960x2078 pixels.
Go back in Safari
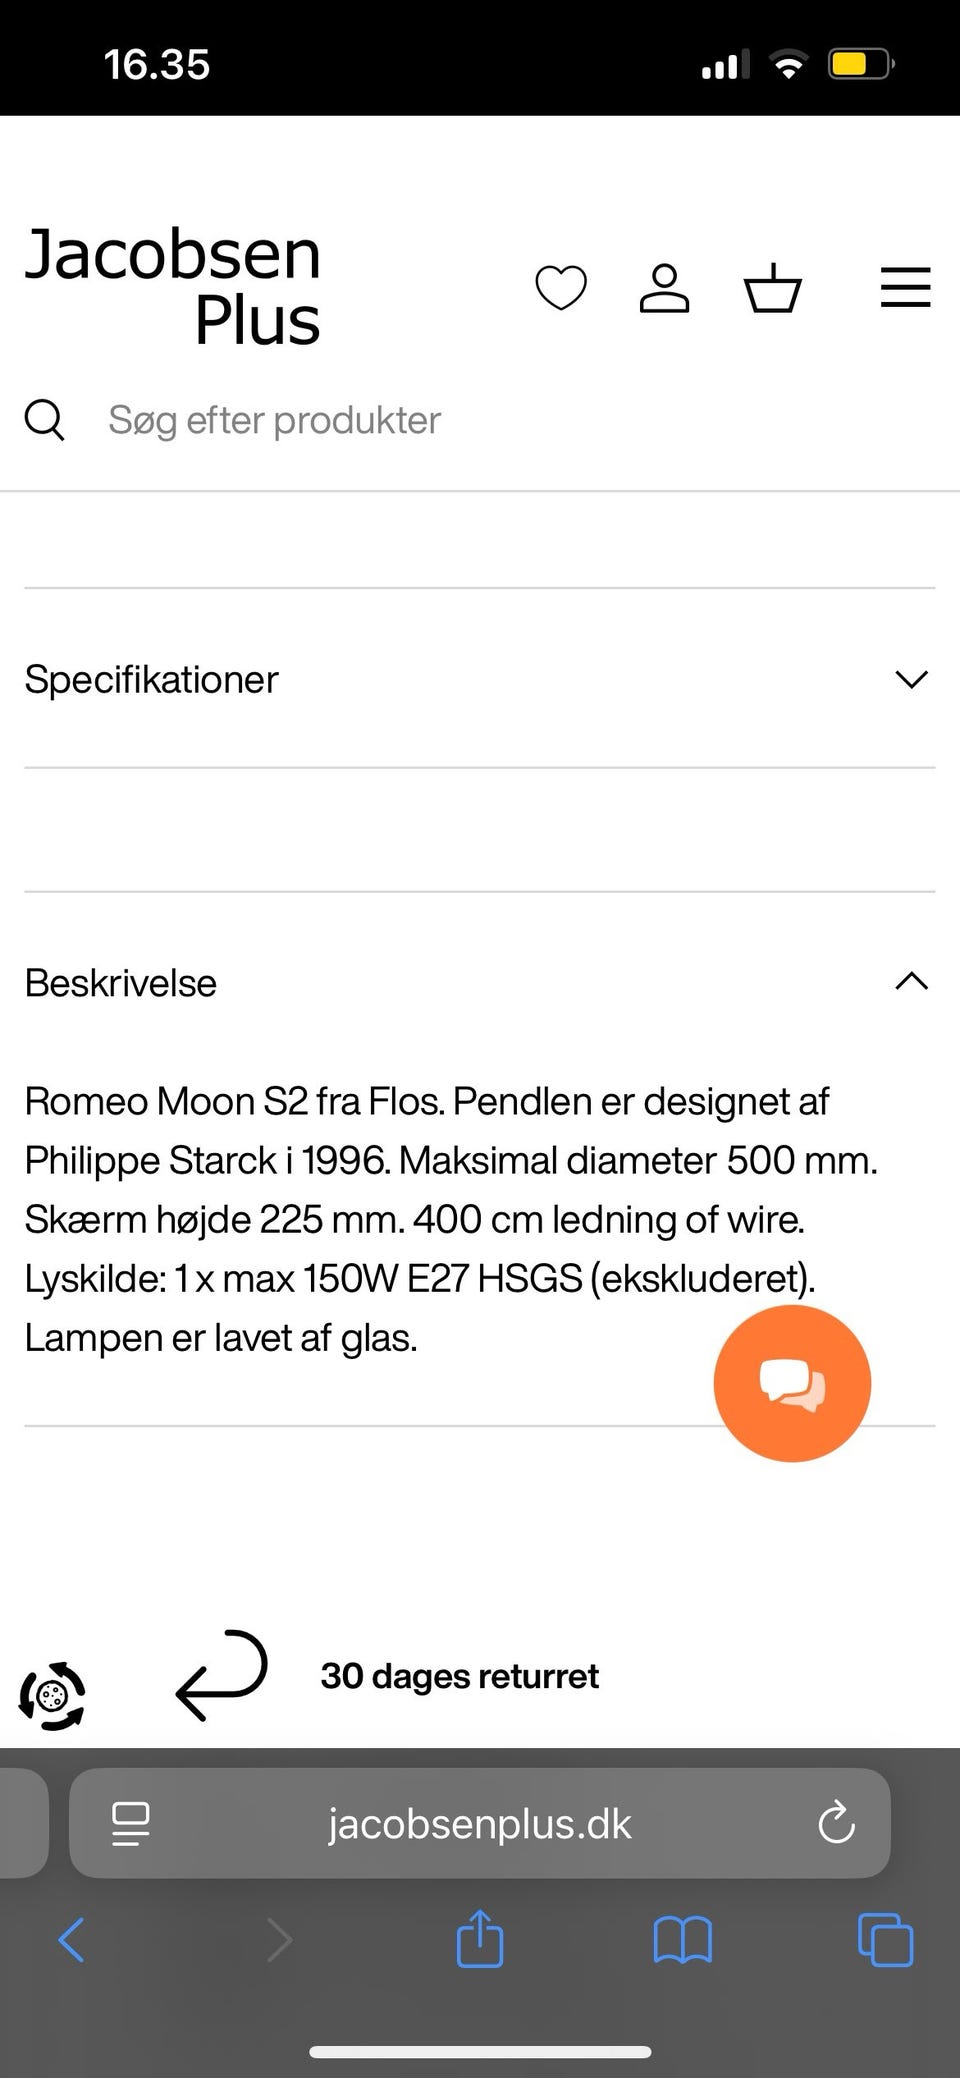coord(71,1940)
